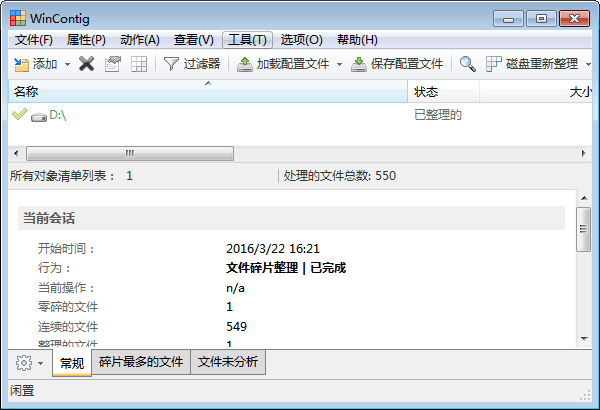Switch to the 文件未分析 tab

(228, 362)
